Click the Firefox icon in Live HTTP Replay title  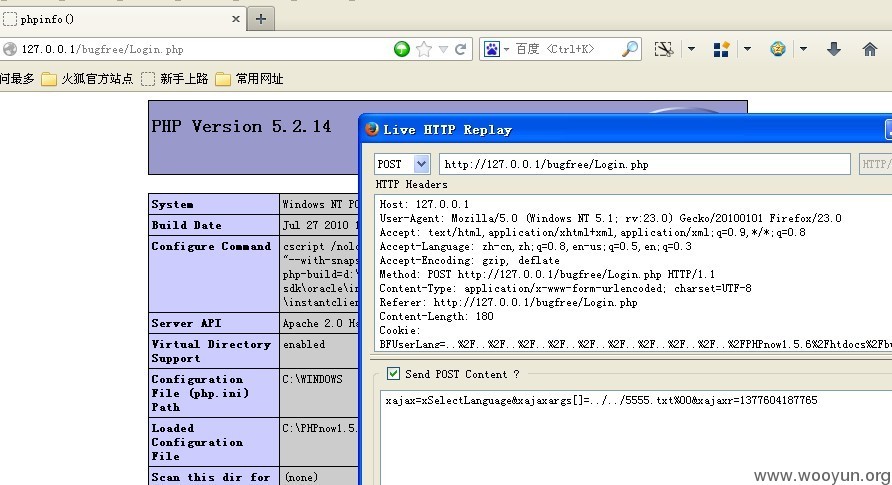(372, 129)
